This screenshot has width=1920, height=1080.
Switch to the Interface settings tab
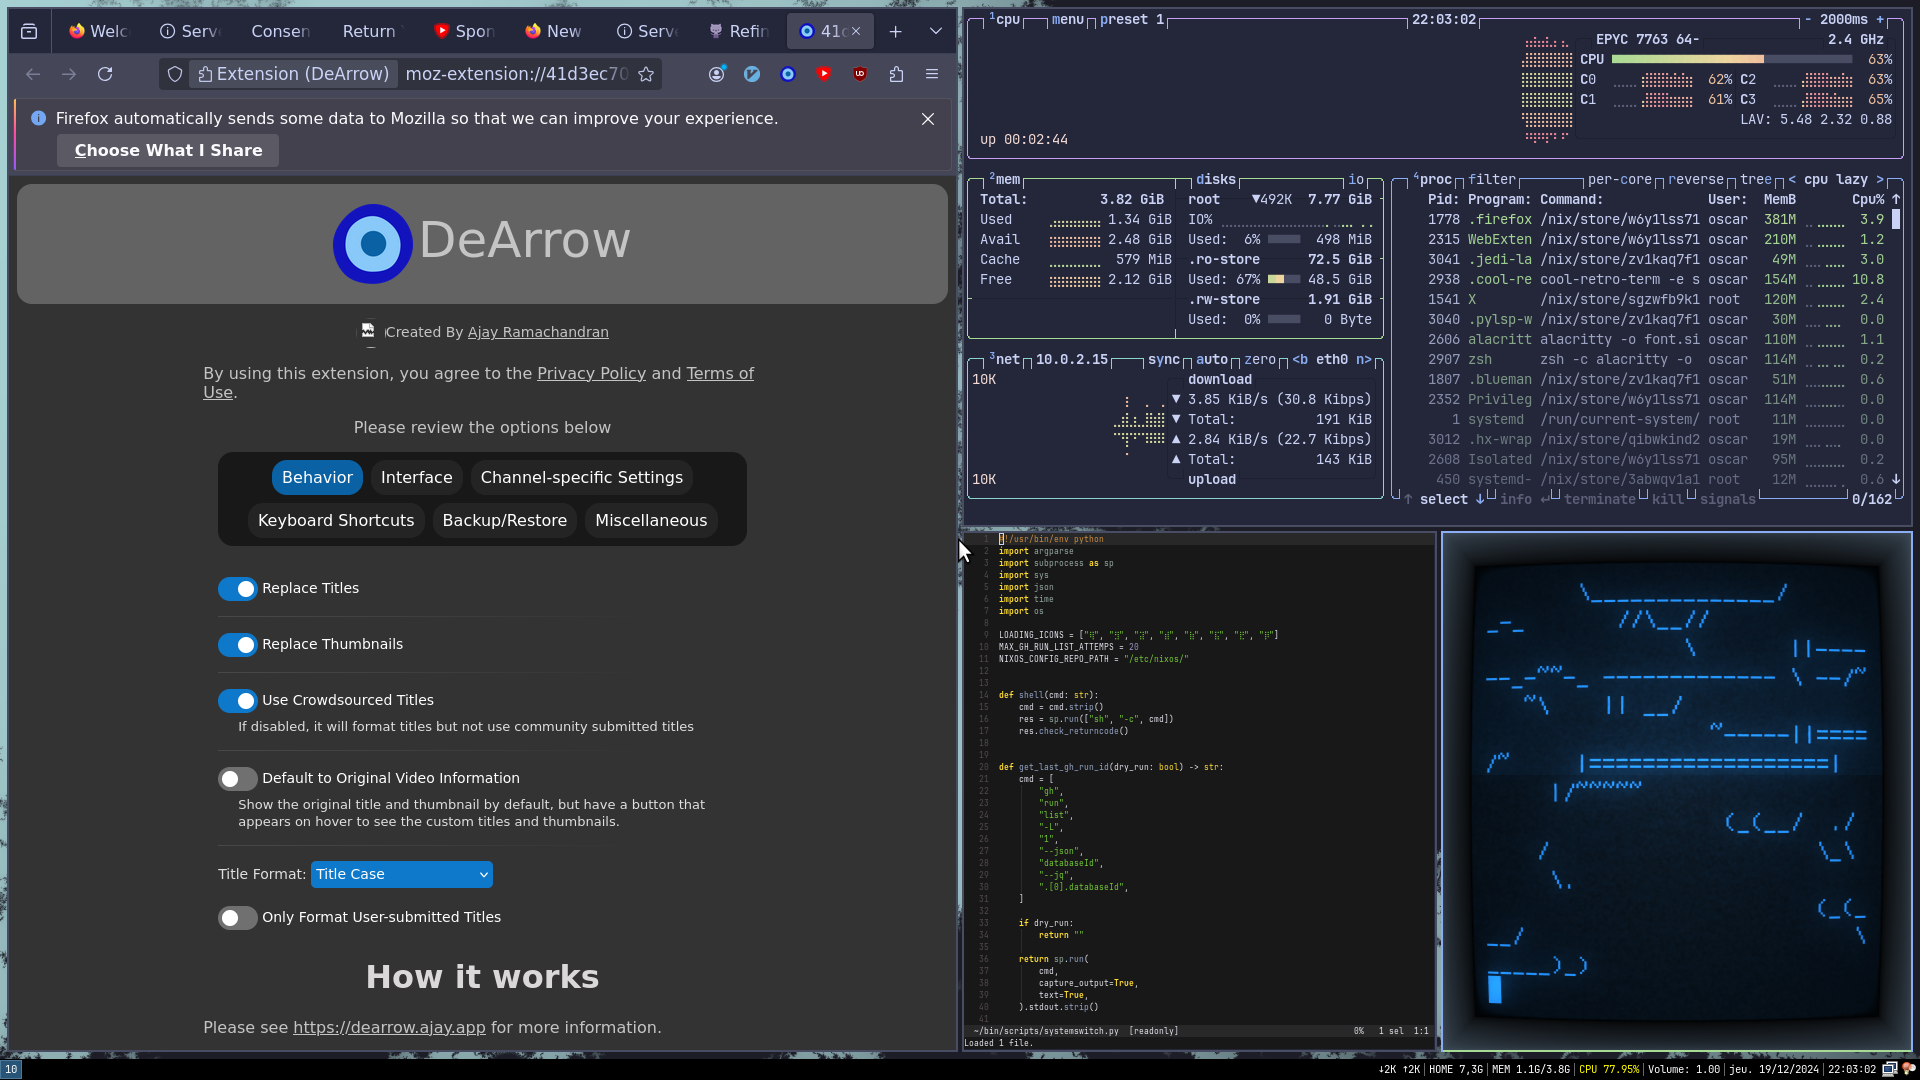tap(417, 478)
